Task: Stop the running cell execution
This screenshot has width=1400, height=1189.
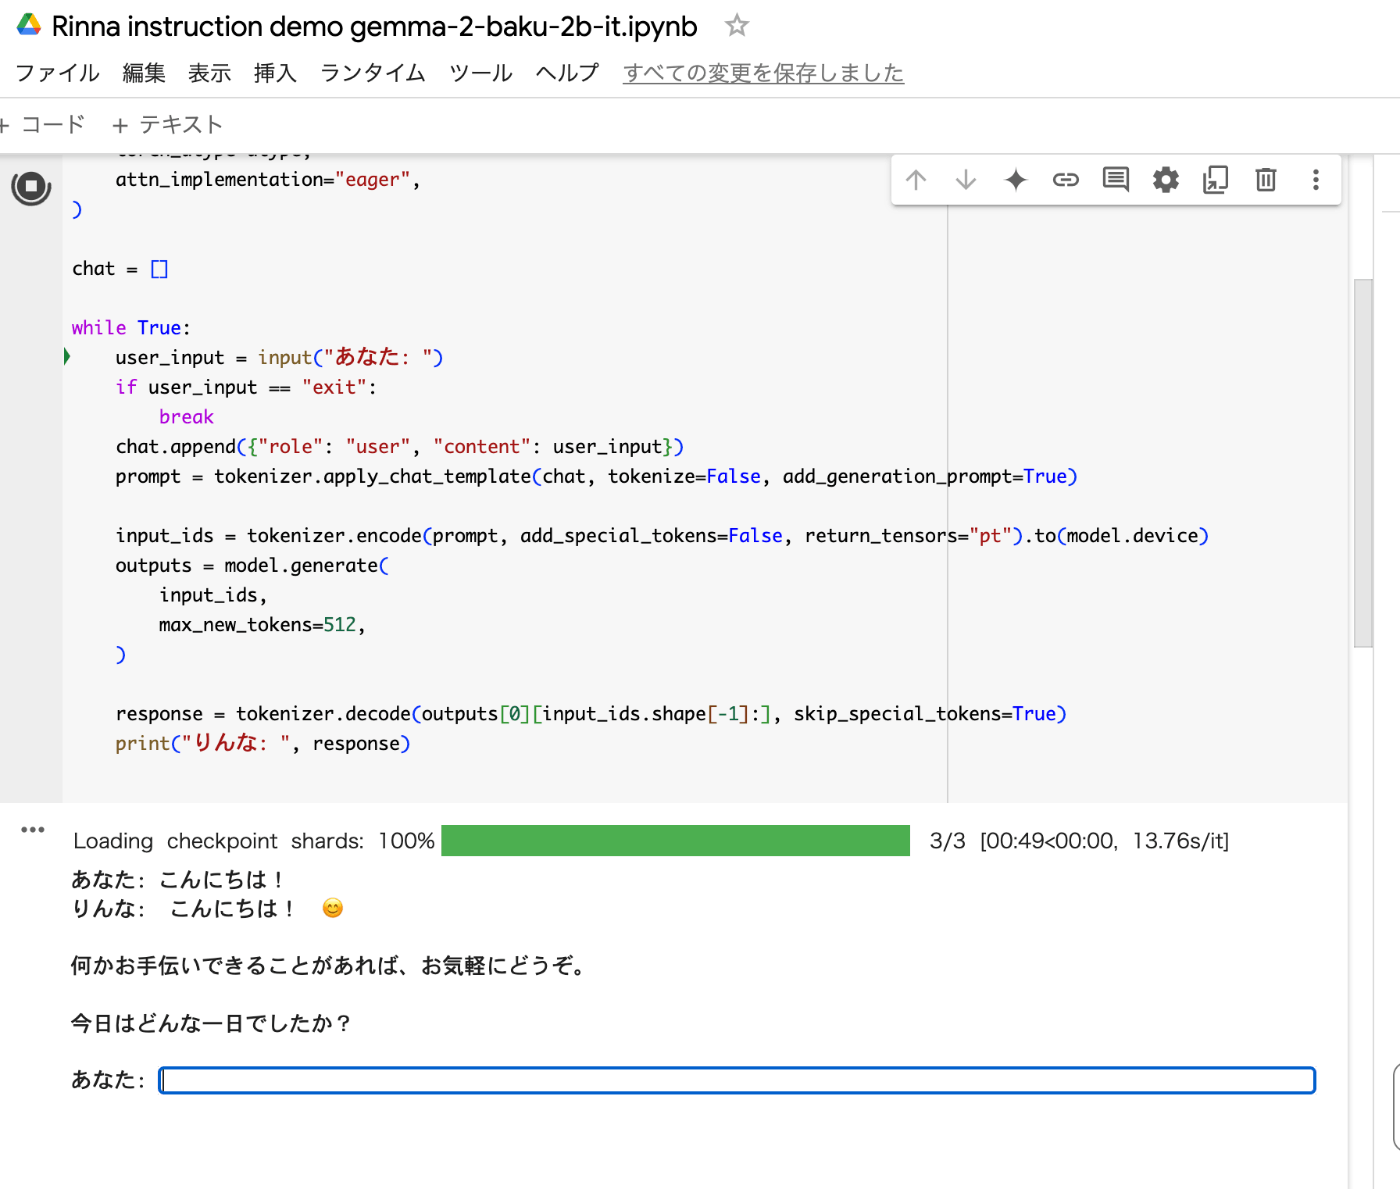Action: point(31,187)
